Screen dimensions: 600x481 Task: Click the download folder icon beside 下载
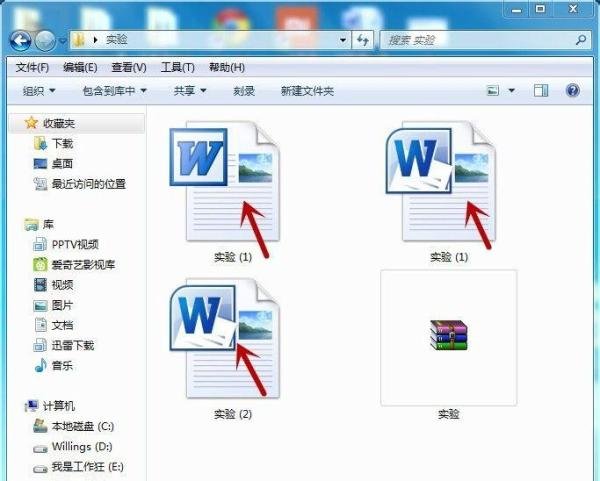pyautogui.click(x=40, y=143)
